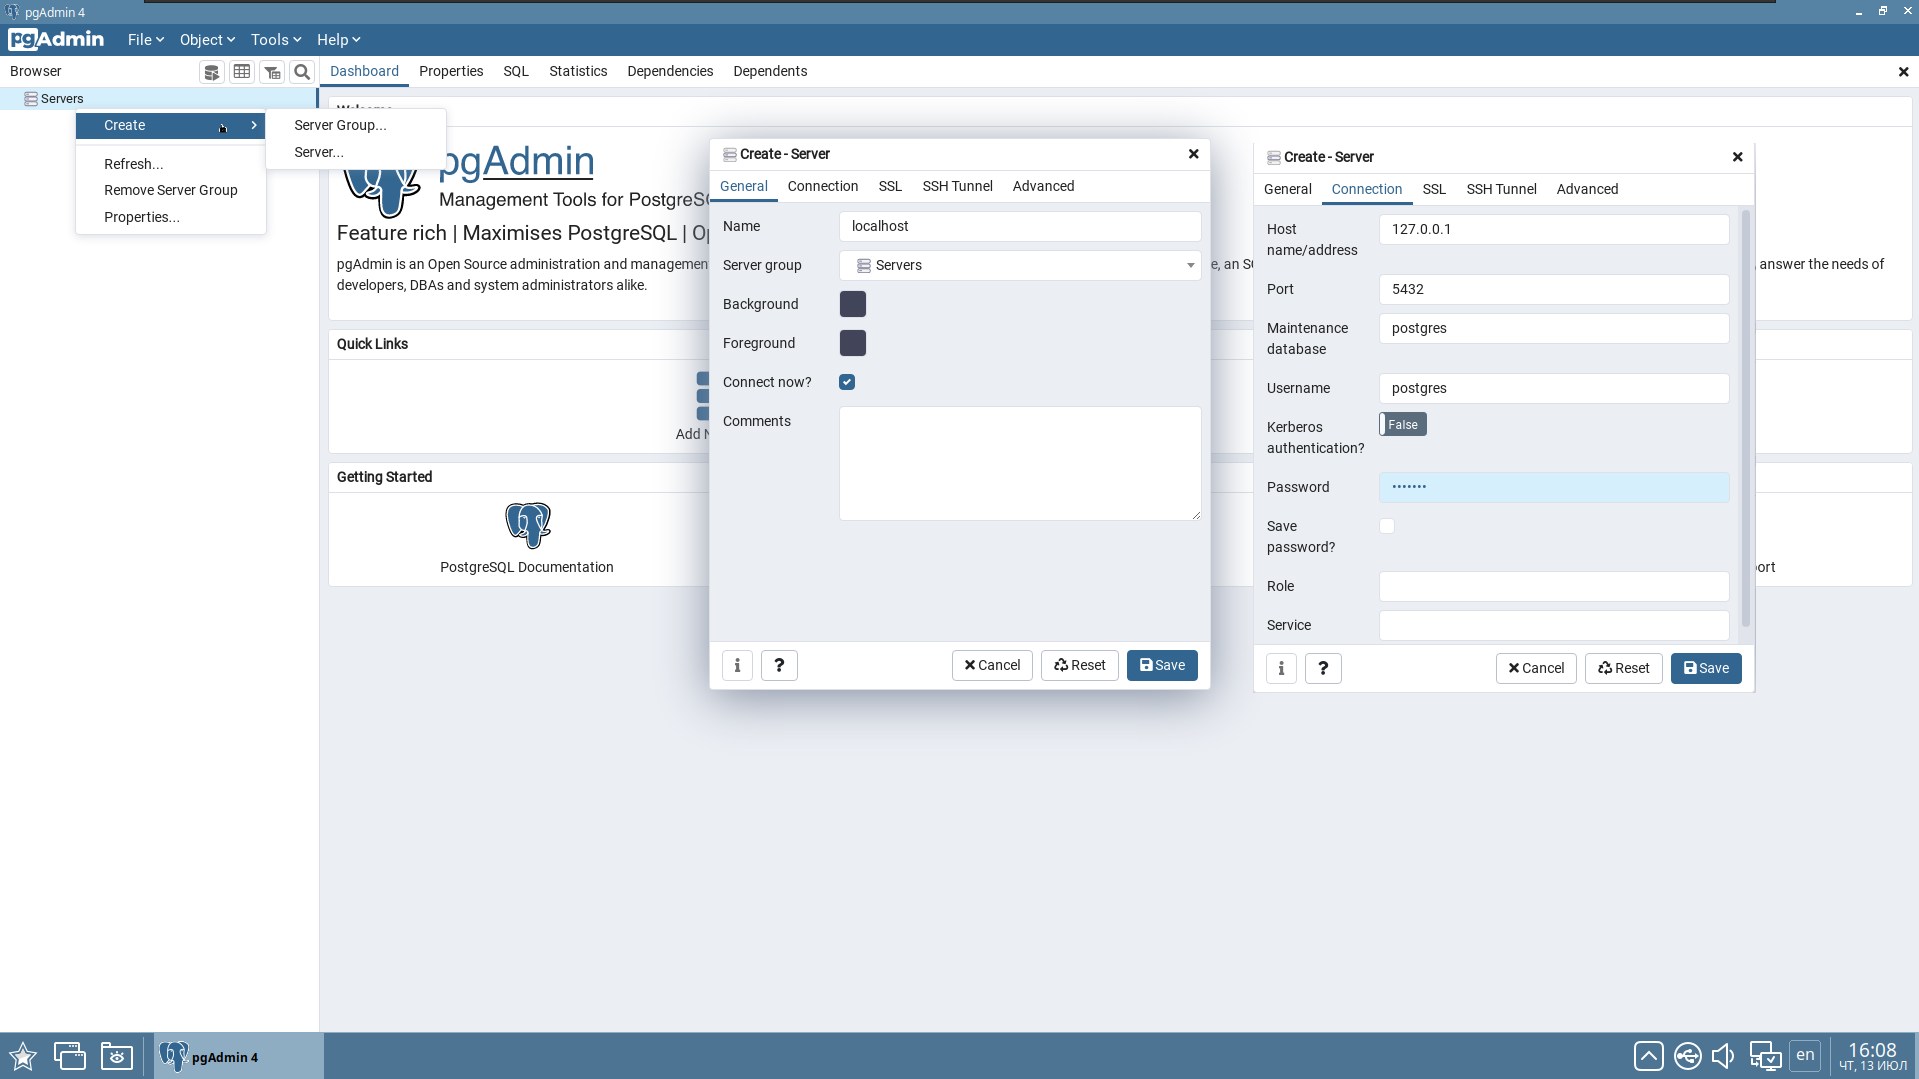
Task: Click the Password field
Action: [1554, 487]
